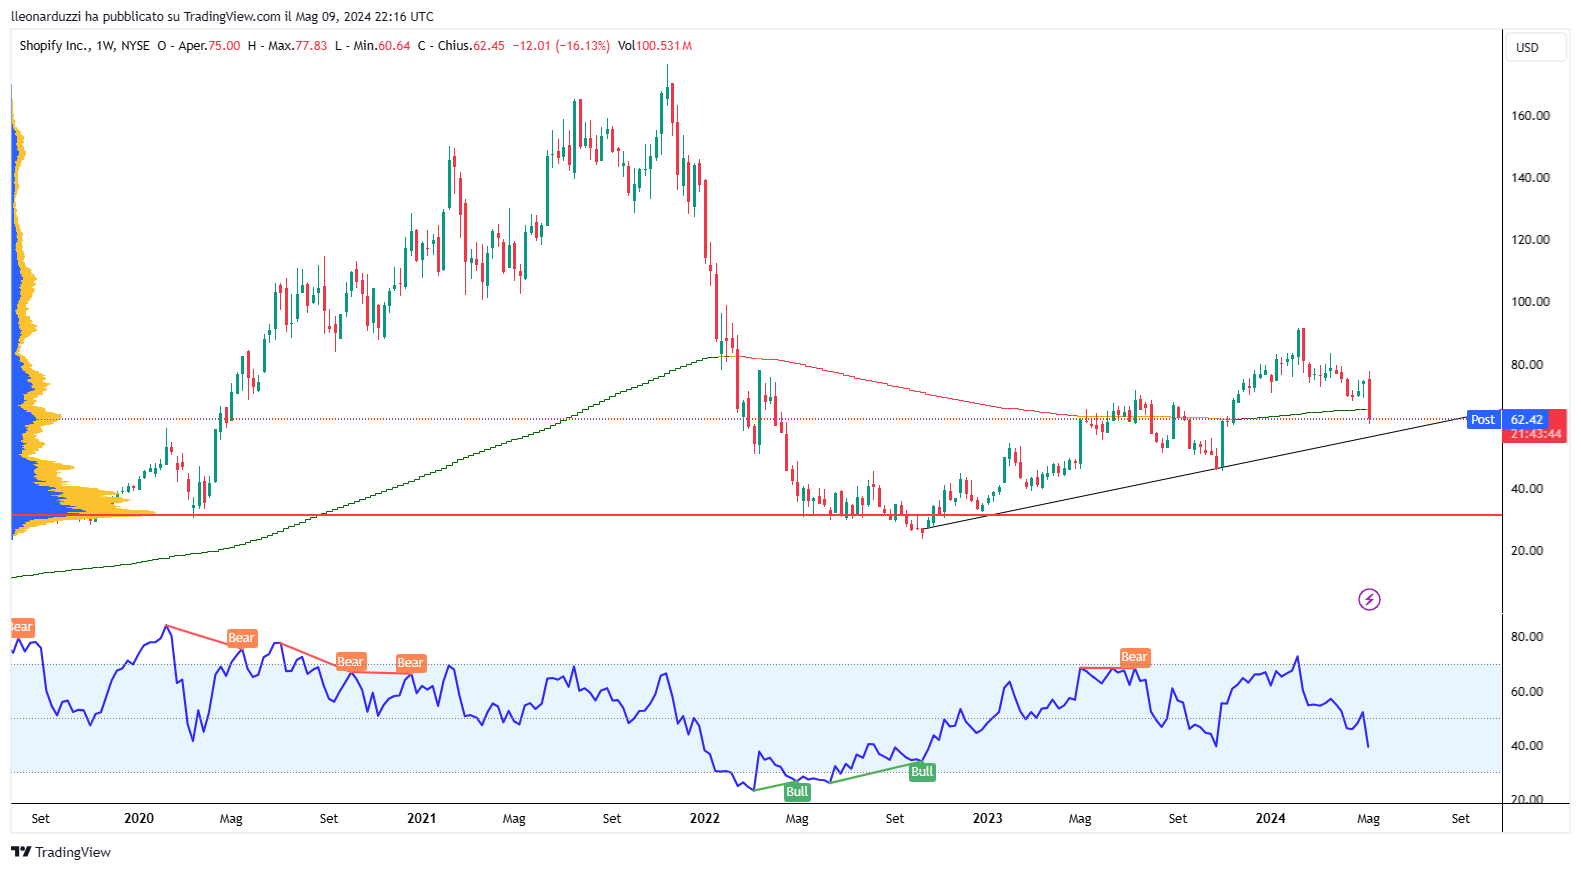This screenshot has width=1581, height=870.
Task: Click the 100.00 price axis label
Action: tap(1530, 301)
